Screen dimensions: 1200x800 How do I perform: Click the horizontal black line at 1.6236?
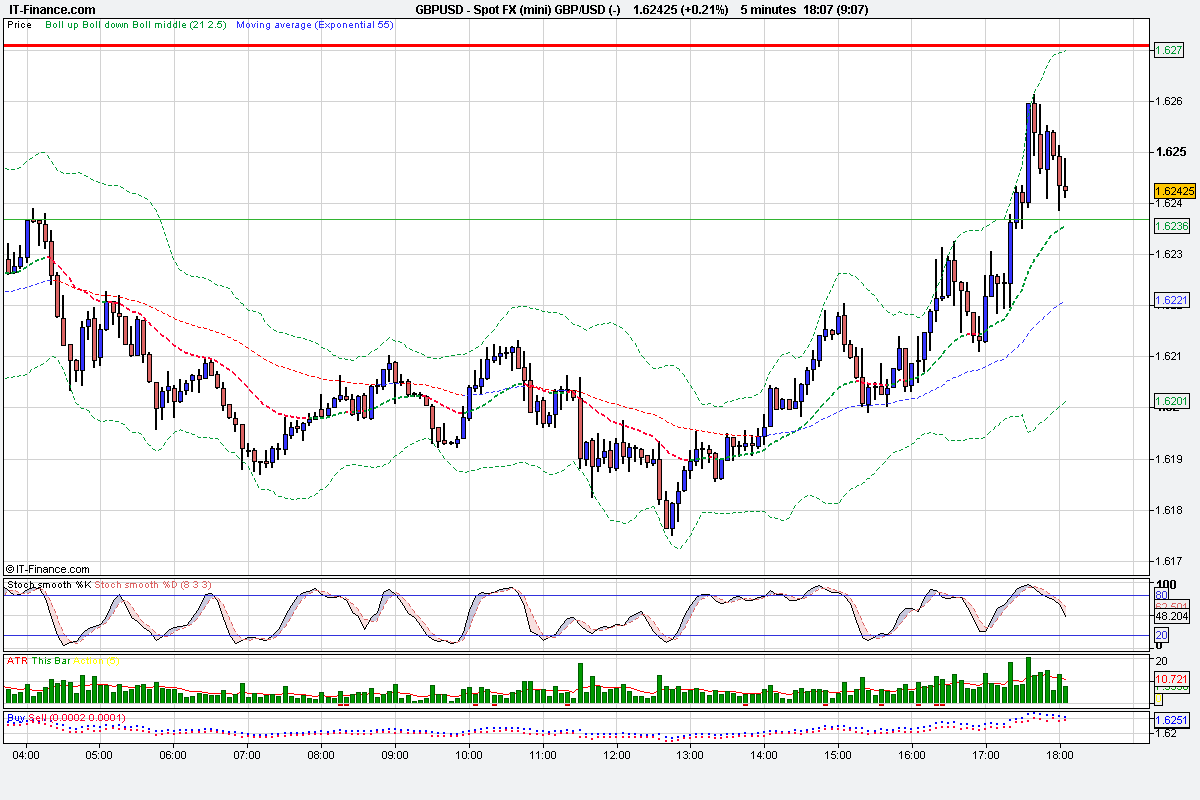tap(575, 219)
